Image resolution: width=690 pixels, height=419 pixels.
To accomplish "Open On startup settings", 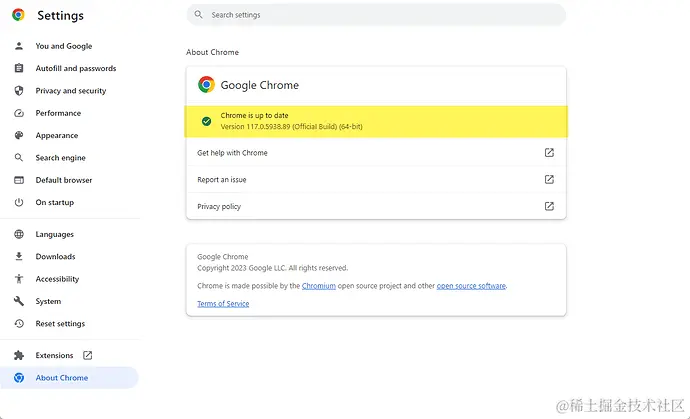I will 55,202.
